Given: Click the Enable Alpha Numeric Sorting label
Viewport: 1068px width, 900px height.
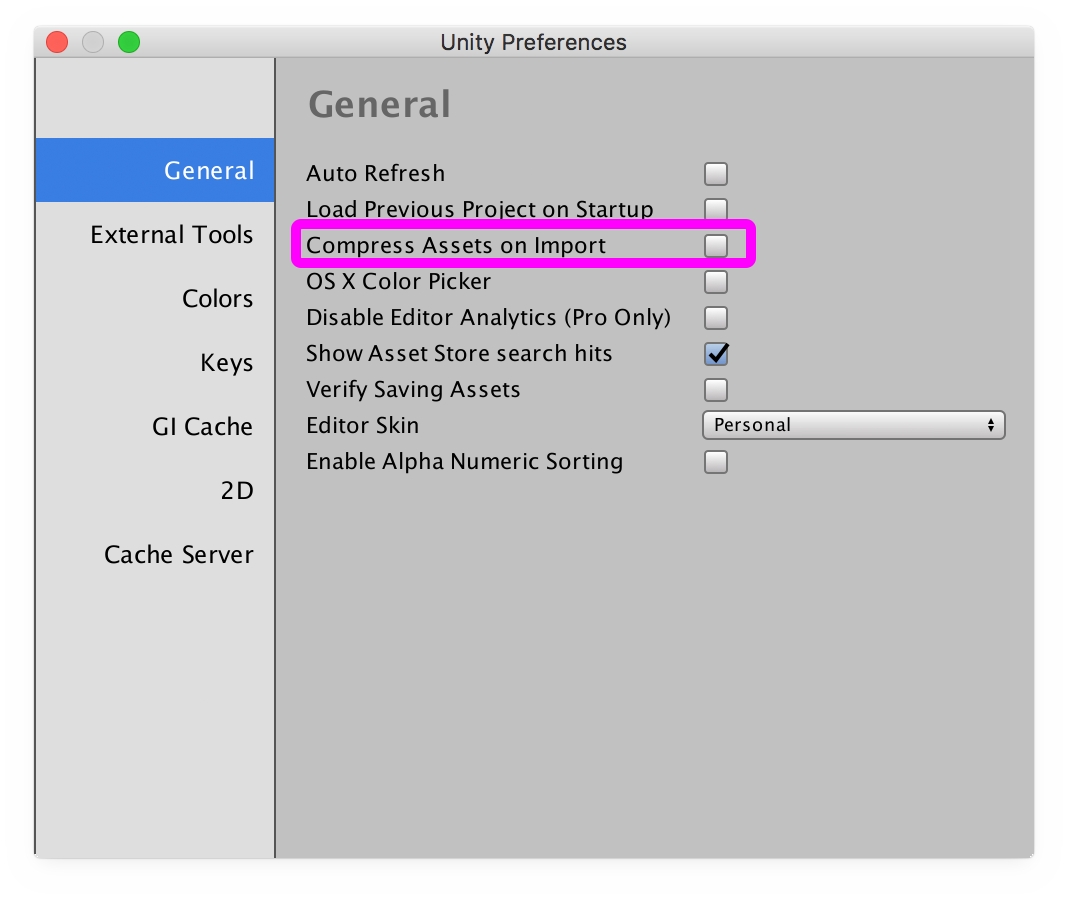Looking at the screenshot, I should coord(465,462).
